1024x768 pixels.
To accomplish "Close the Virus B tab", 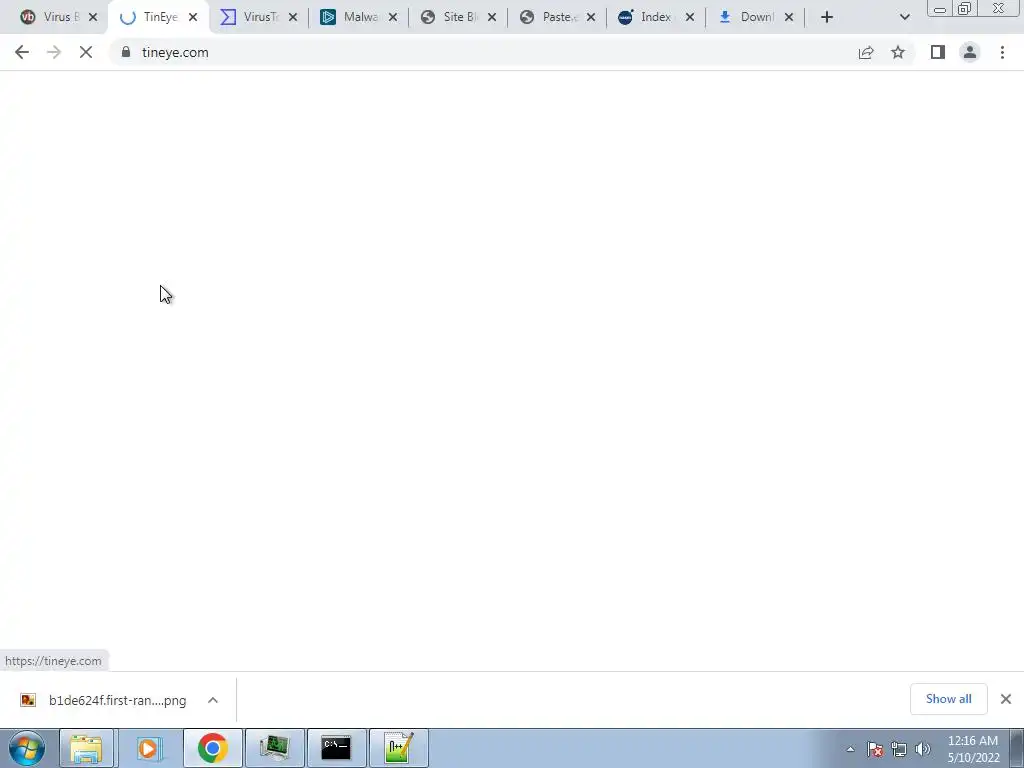I will tap(93, 17).
